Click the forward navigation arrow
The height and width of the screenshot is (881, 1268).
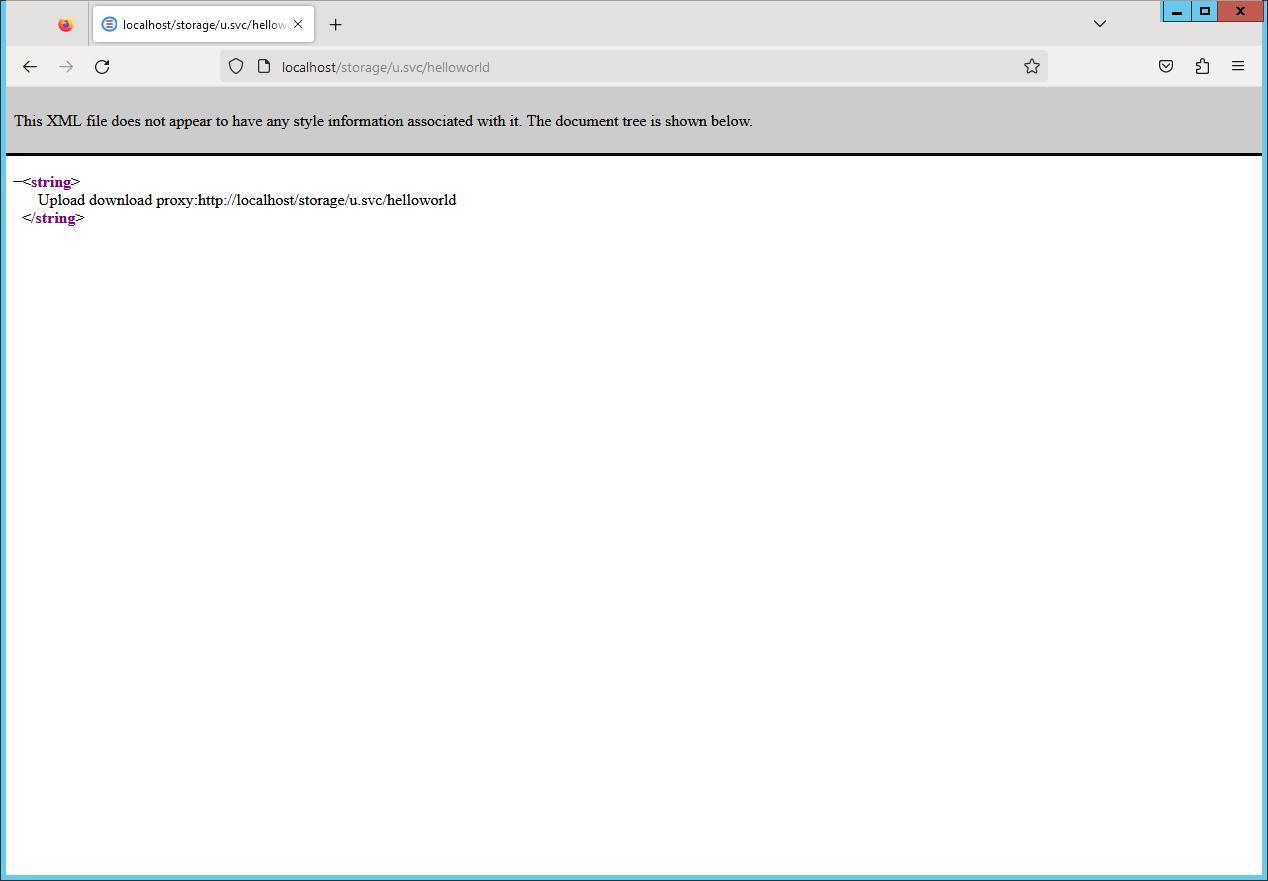(66, 67)
